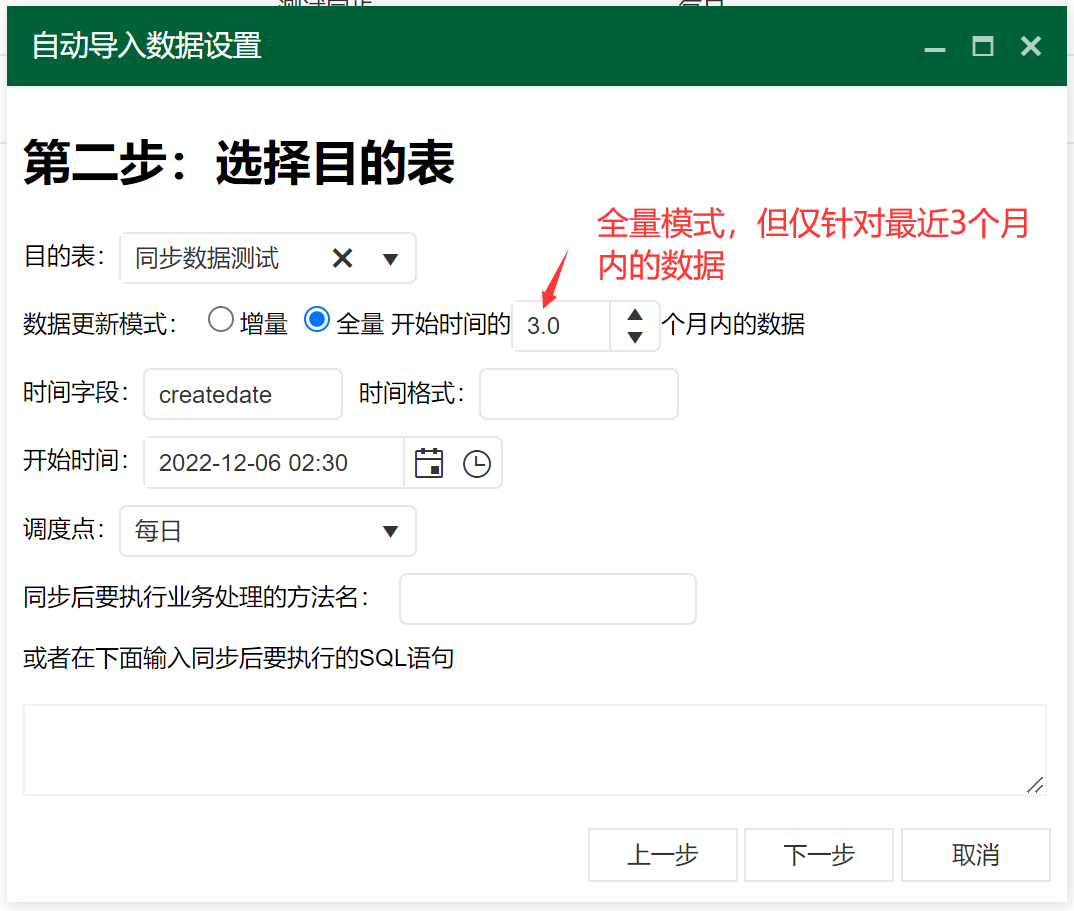Clear the 目的表 selection with X icon
Screen dimensions: 1074x911
tap(342, 259)
